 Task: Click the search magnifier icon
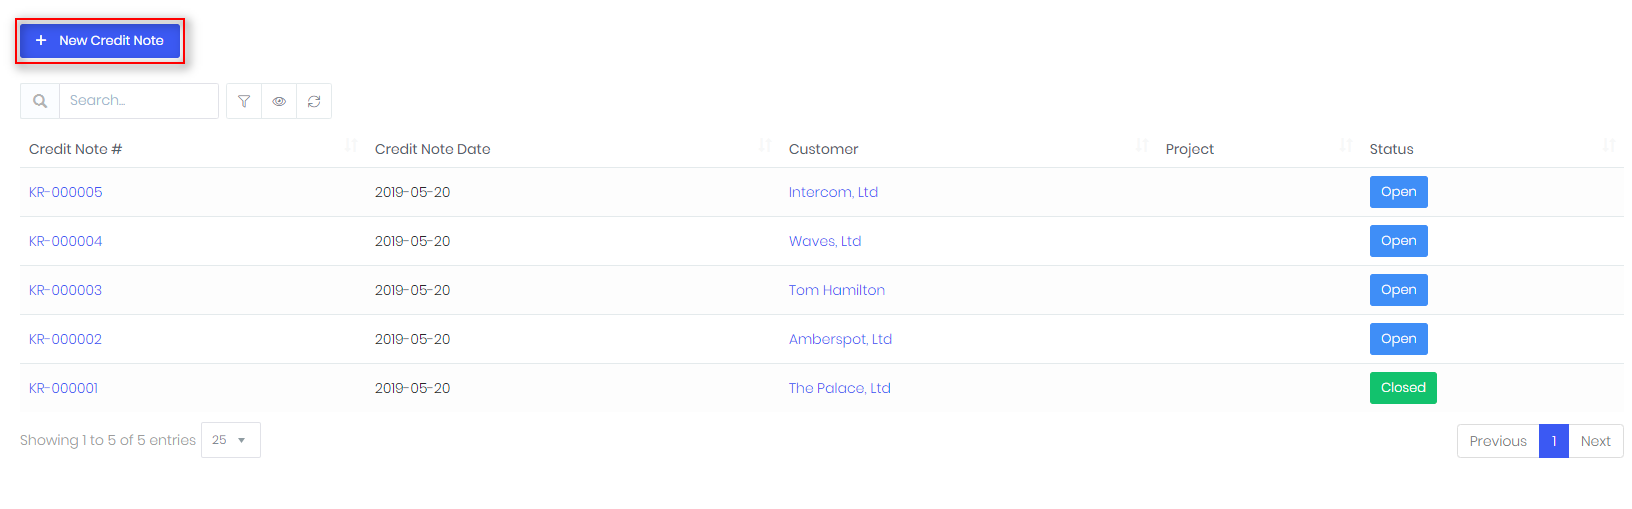point(40,101)
